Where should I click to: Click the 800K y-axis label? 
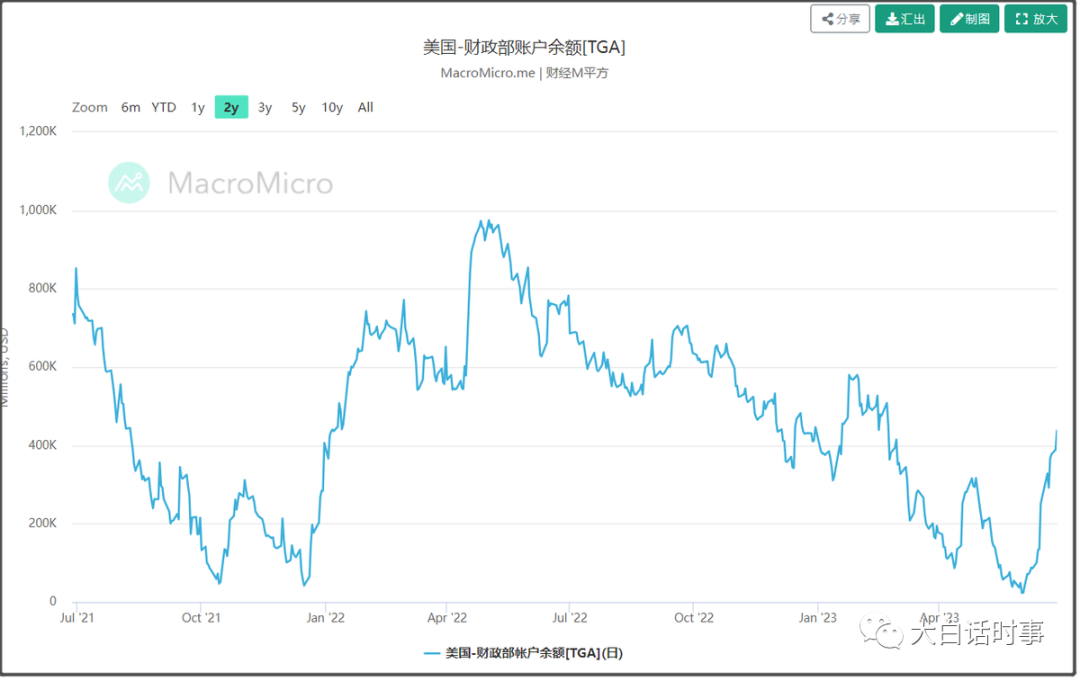43,289
